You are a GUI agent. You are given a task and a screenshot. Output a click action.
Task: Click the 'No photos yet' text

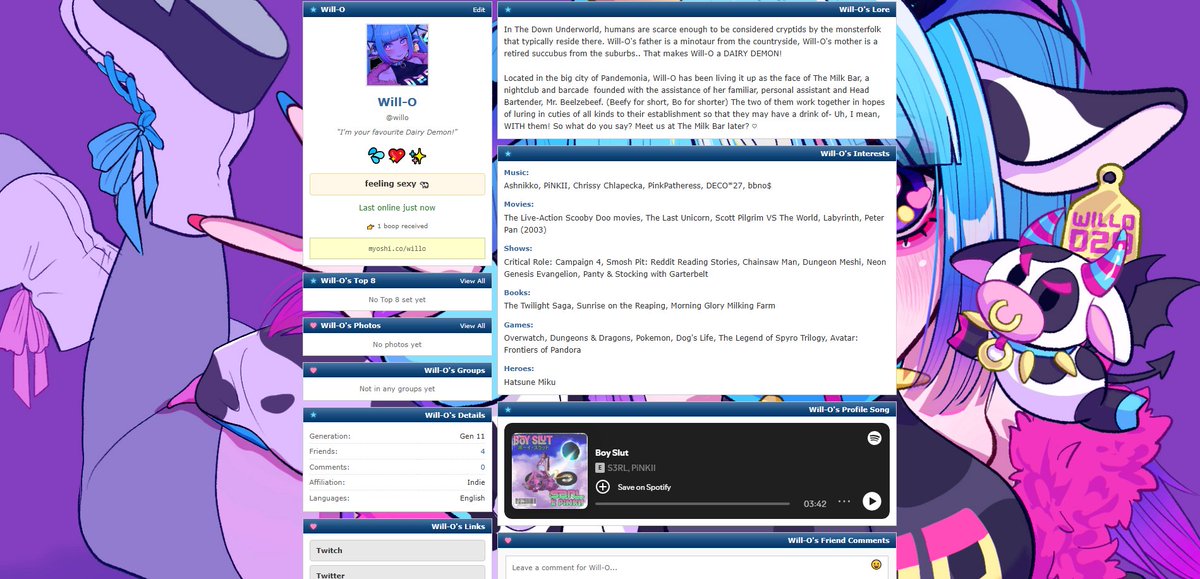pyautogui.click(x=397, y=344)
